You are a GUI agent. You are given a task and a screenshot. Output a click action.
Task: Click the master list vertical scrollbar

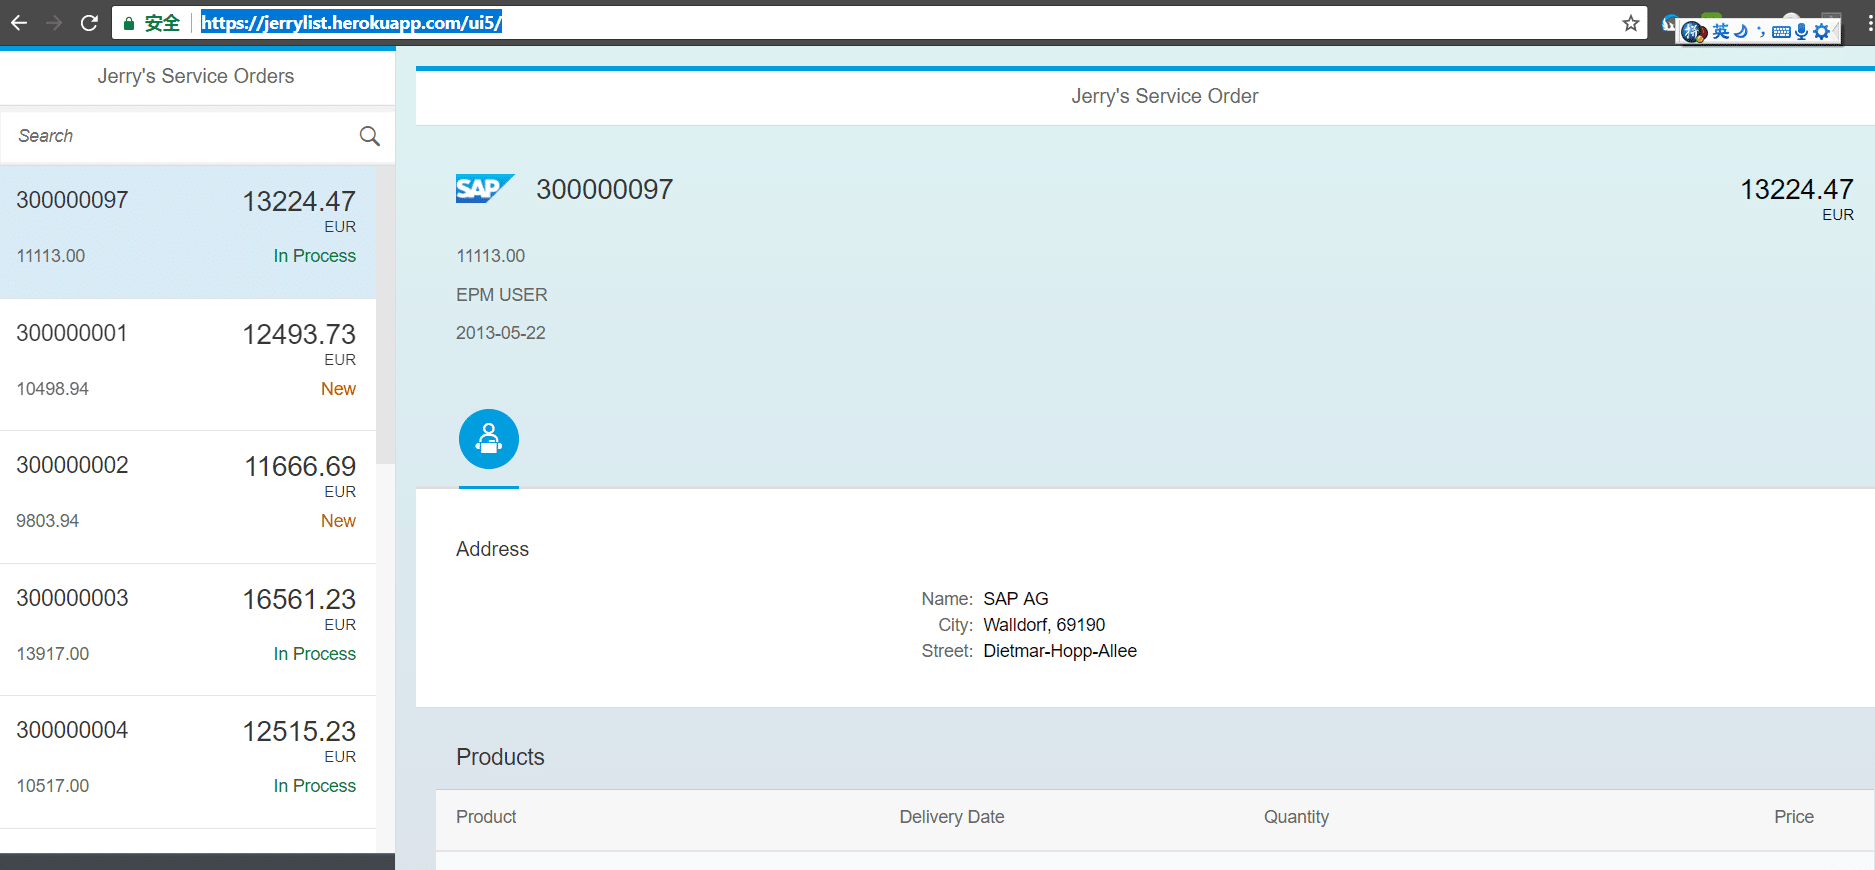pyautogui.click(x=385, y=315)
